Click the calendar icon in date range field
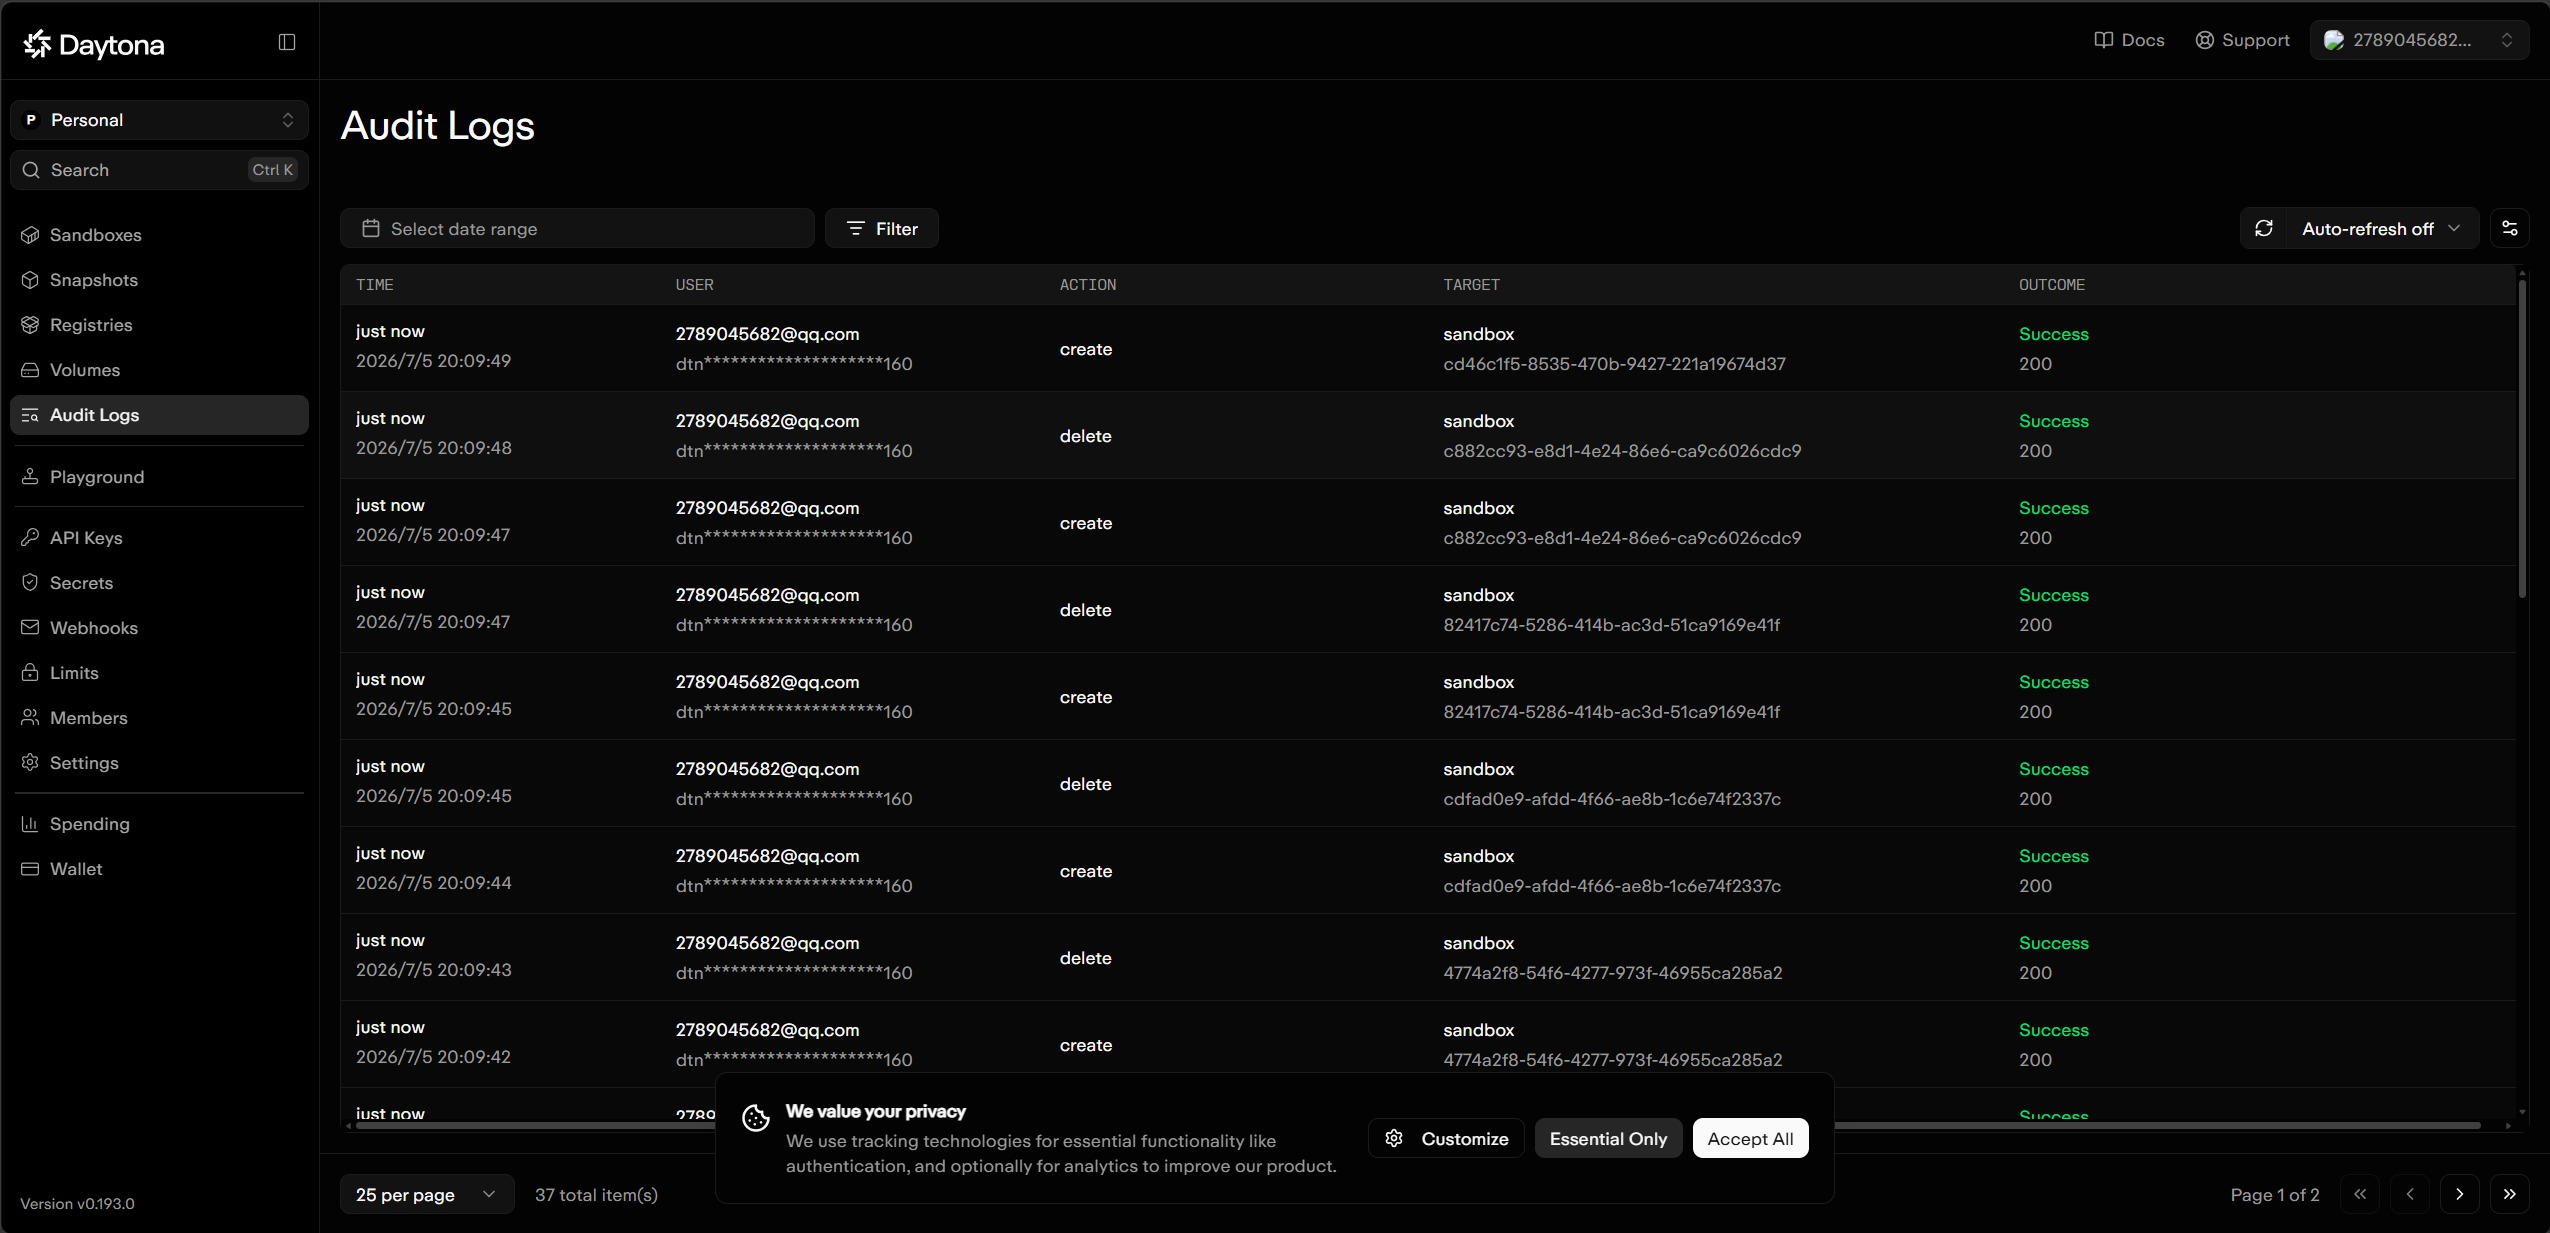Viewport: 2550px width, 1233px height. coord(371,229)
